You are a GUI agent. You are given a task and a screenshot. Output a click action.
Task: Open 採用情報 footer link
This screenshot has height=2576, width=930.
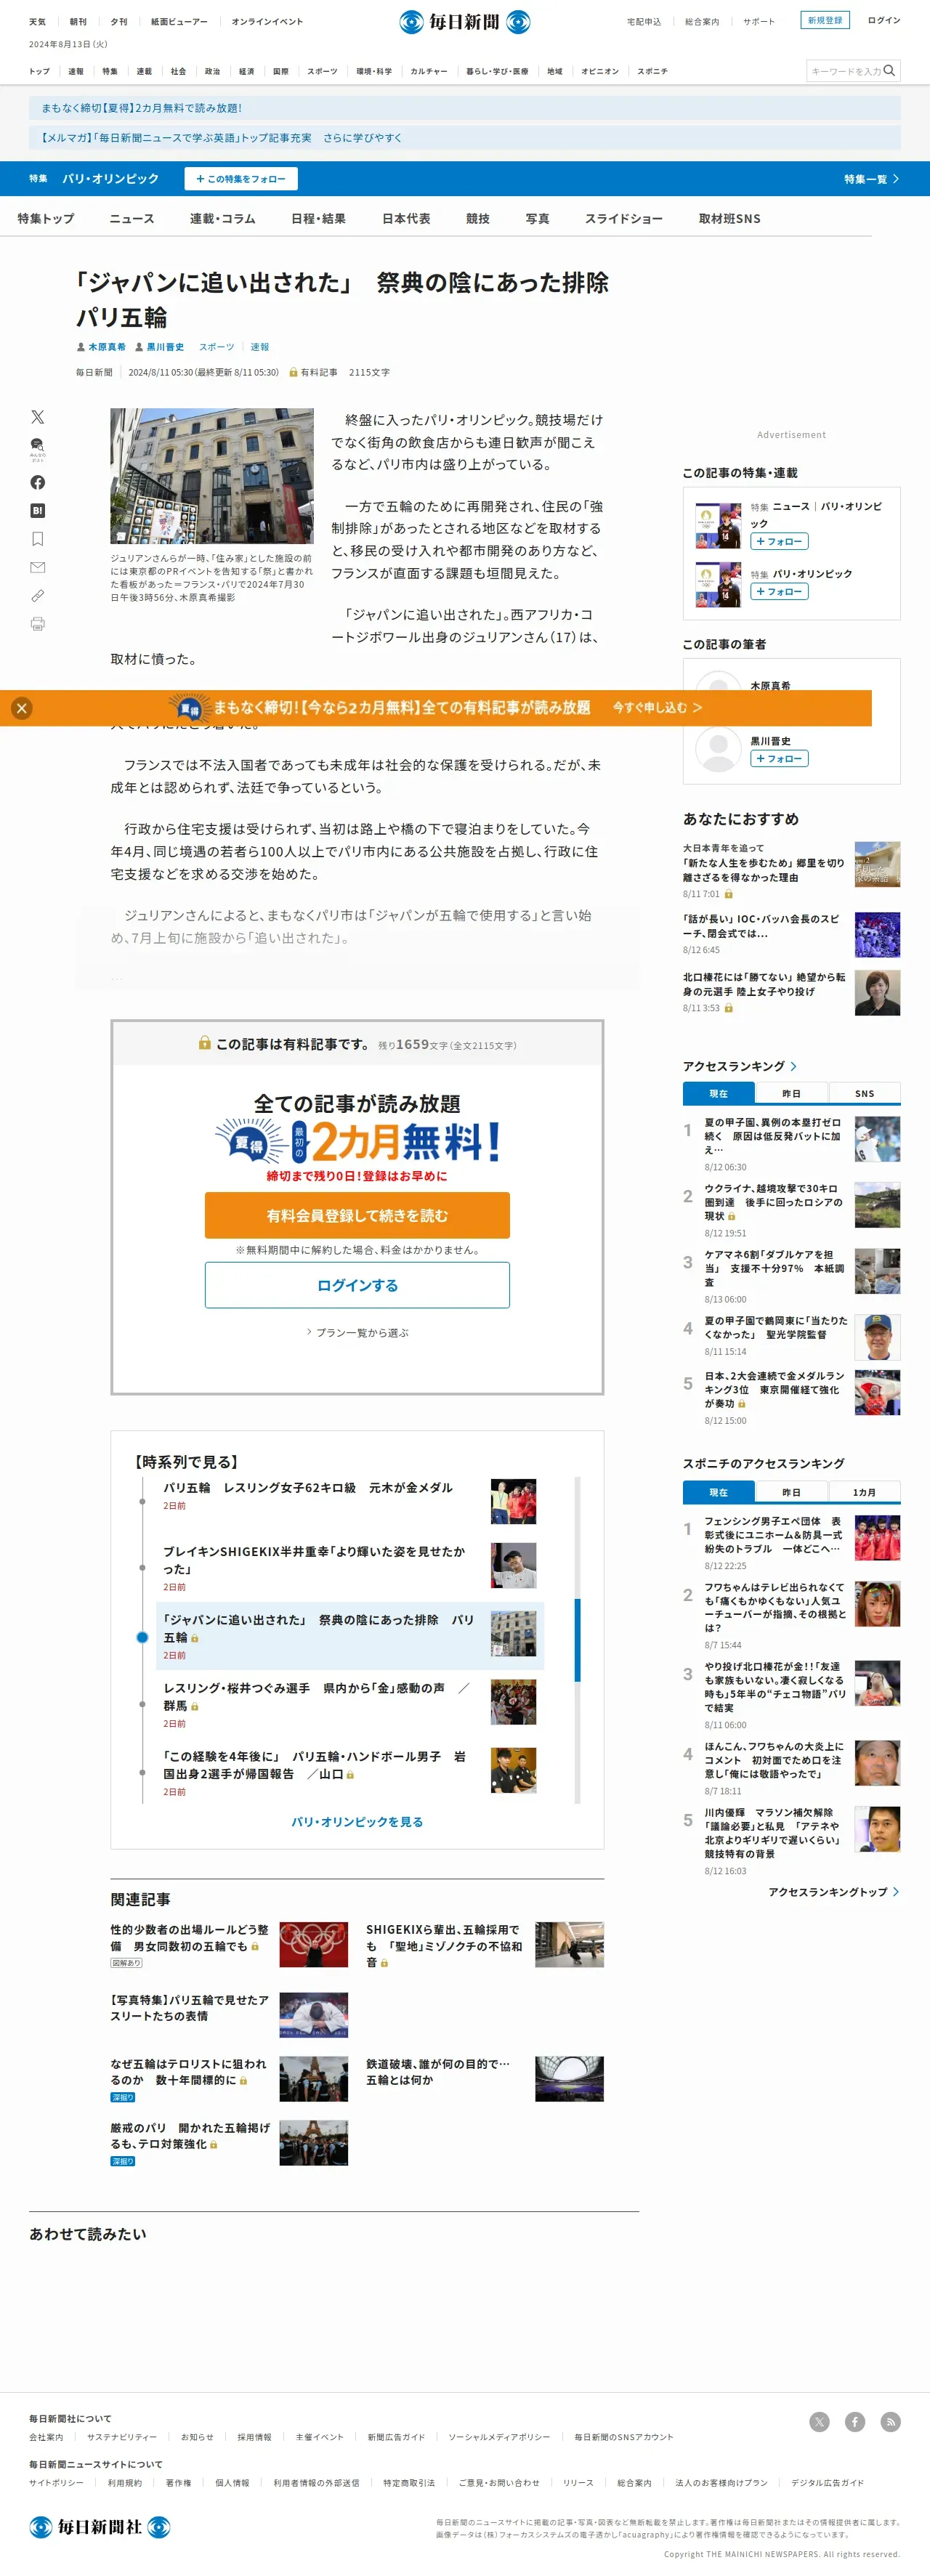click(254, 2437)
